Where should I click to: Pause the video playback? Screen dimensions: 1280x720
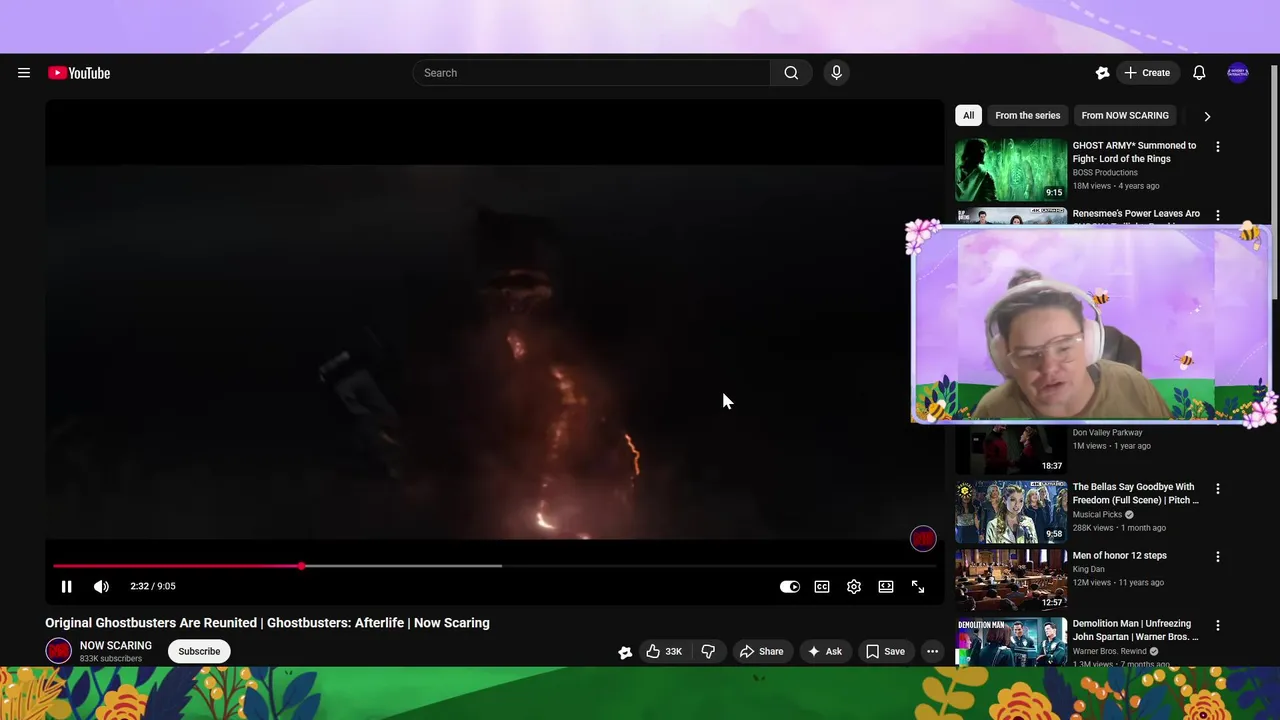(67, 587)
